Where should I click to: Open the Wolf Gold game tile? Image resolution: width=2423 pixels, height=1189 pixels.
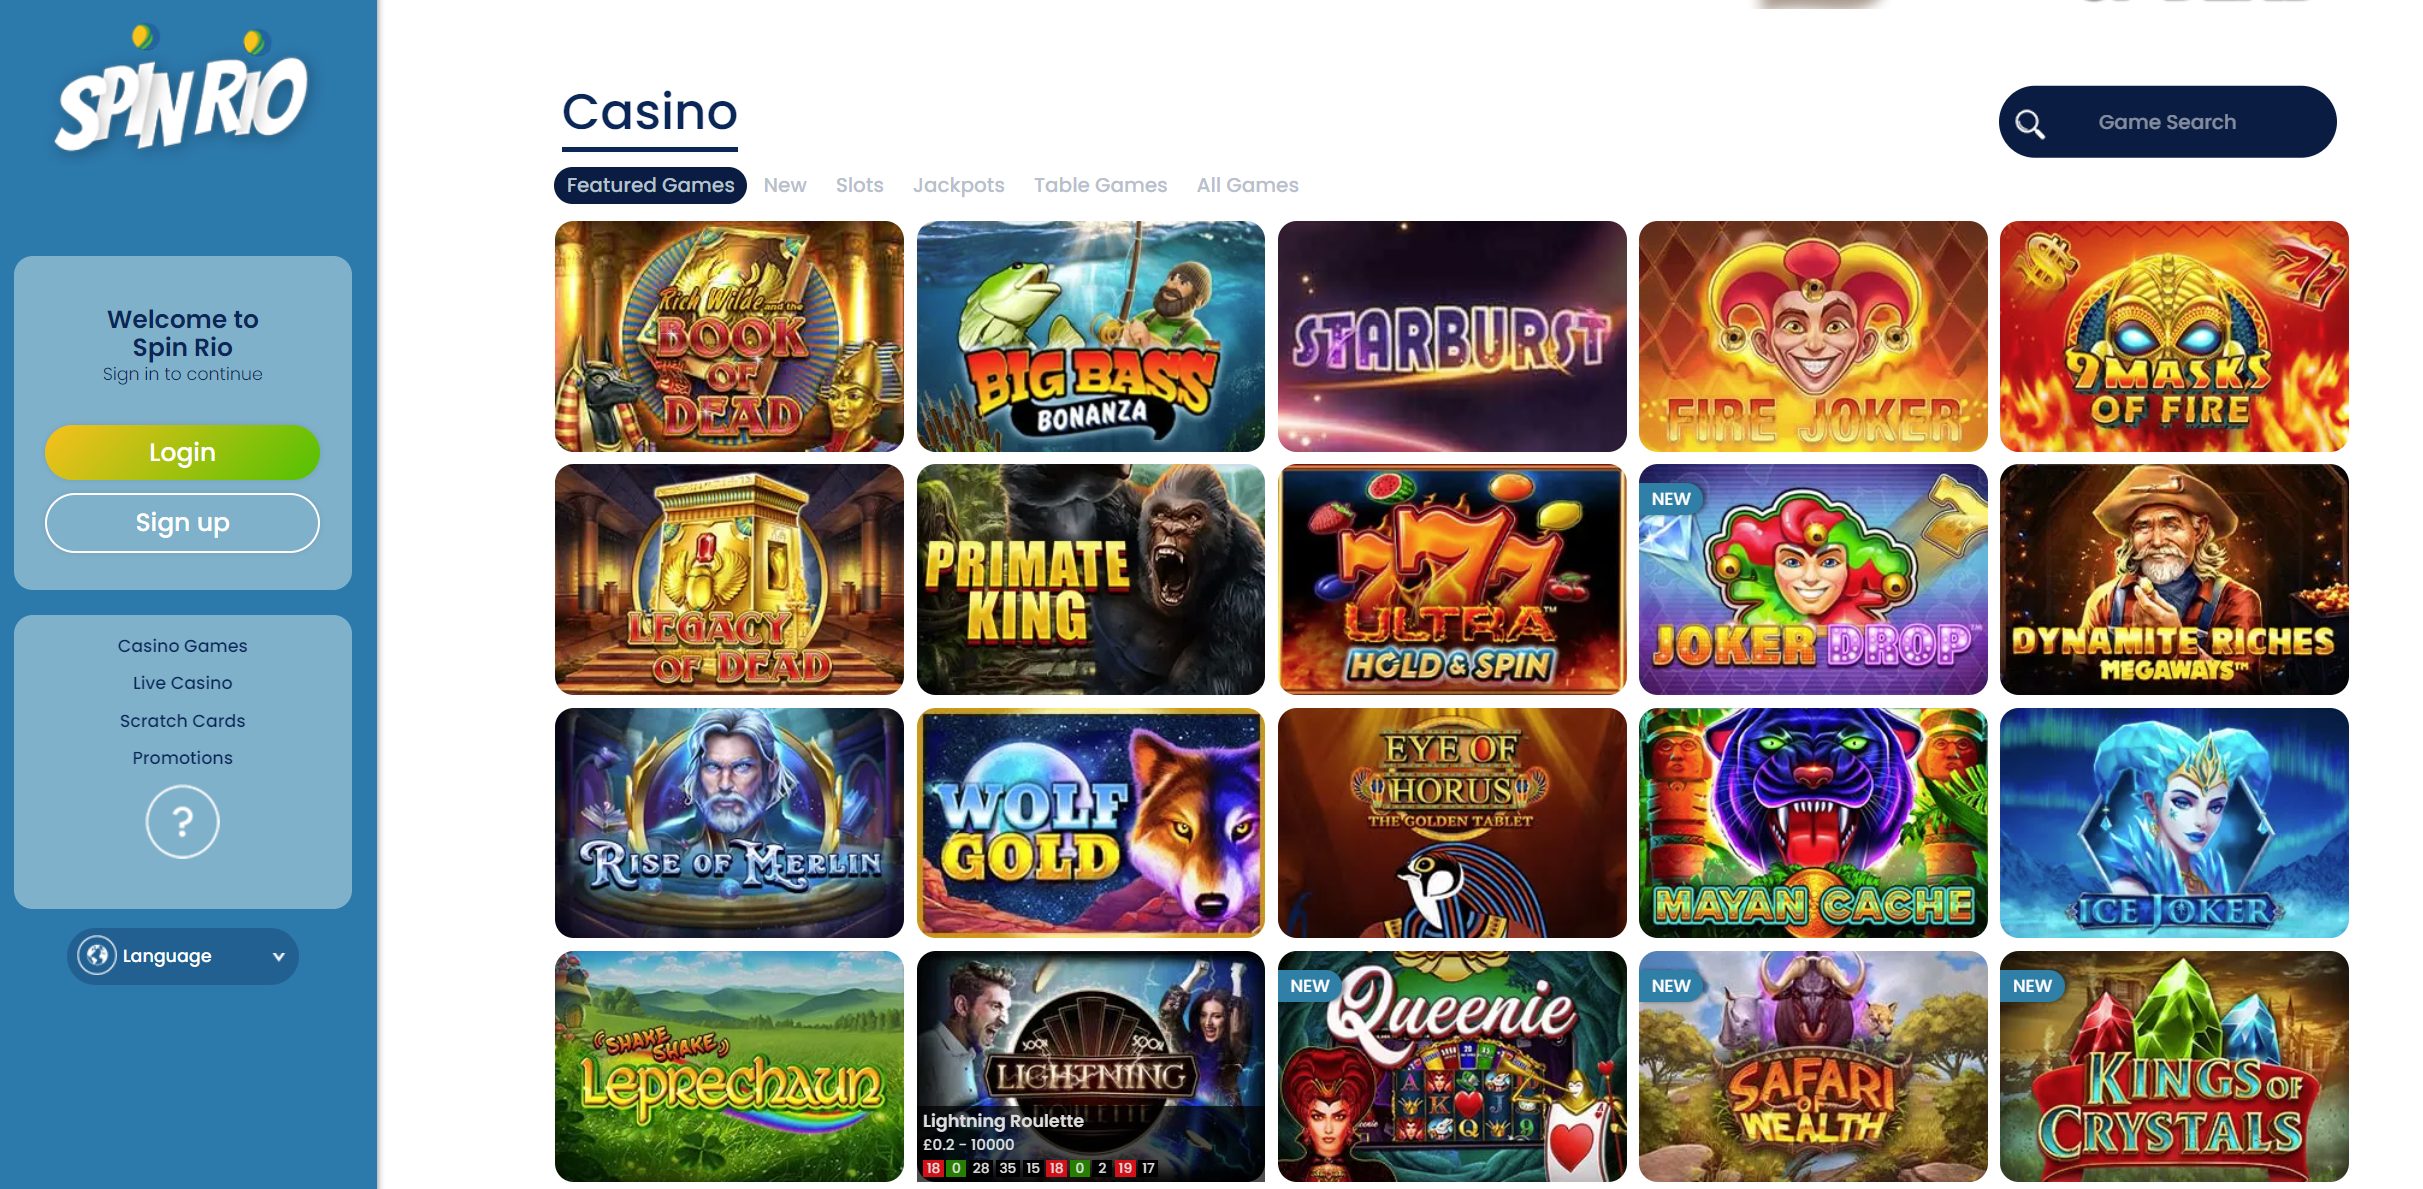point(1090,823)
